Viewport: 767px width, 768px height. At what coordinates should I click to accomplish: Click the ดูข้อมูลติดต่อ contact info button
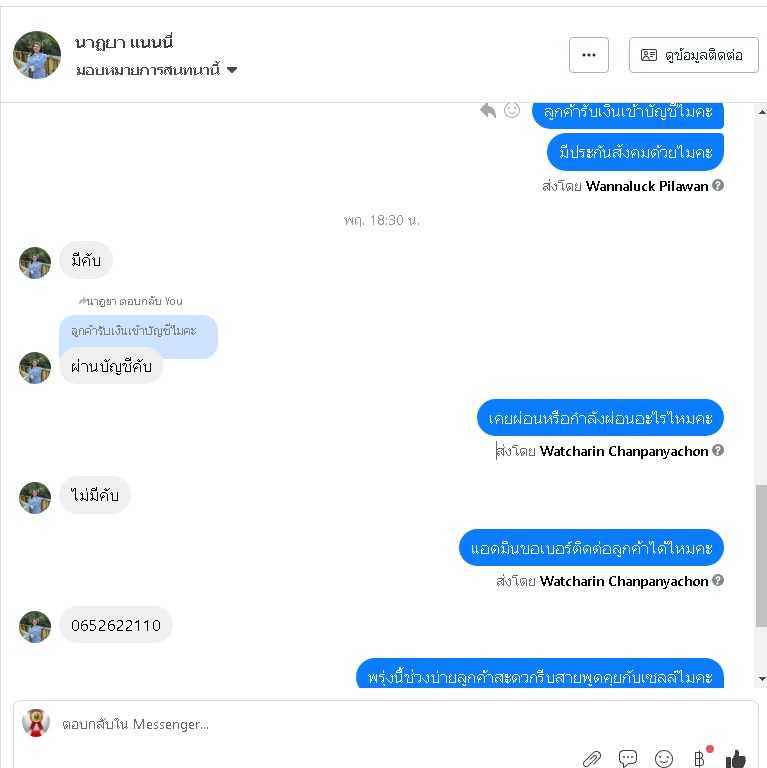tap(694, 55)
